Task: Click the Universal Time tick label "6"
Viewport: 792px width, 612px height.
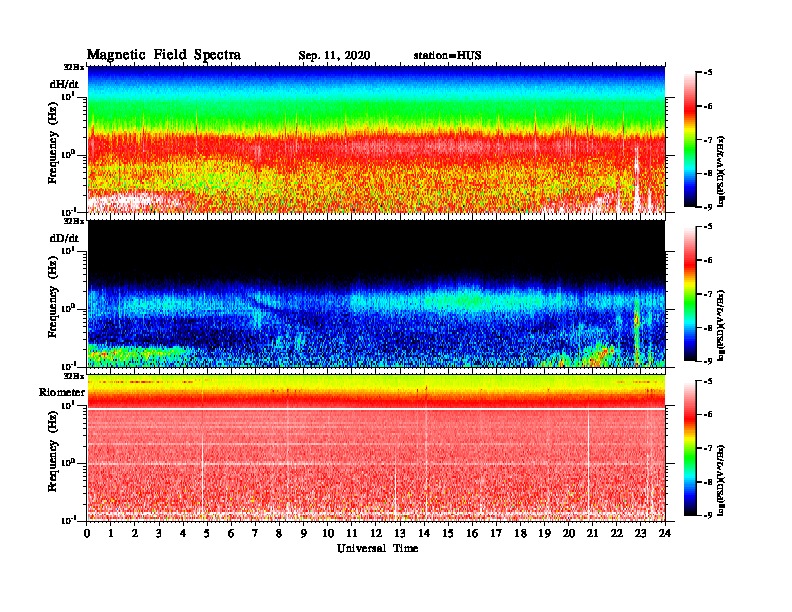Action: 231,533
